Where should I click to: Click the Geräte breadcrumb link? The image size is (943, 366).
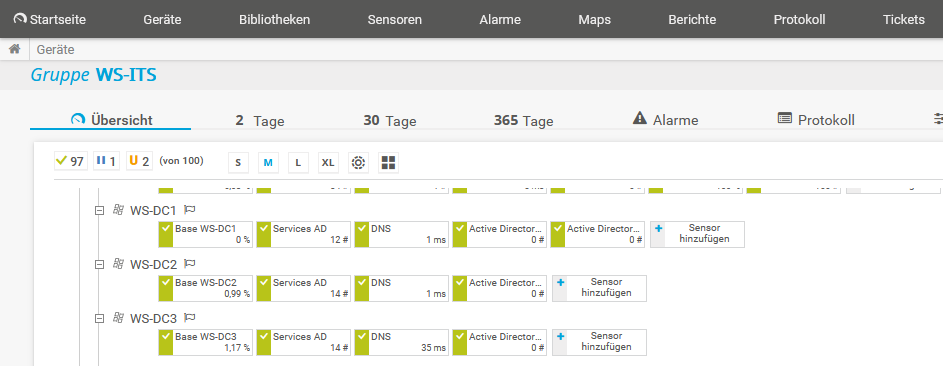(x=55, y=50)
